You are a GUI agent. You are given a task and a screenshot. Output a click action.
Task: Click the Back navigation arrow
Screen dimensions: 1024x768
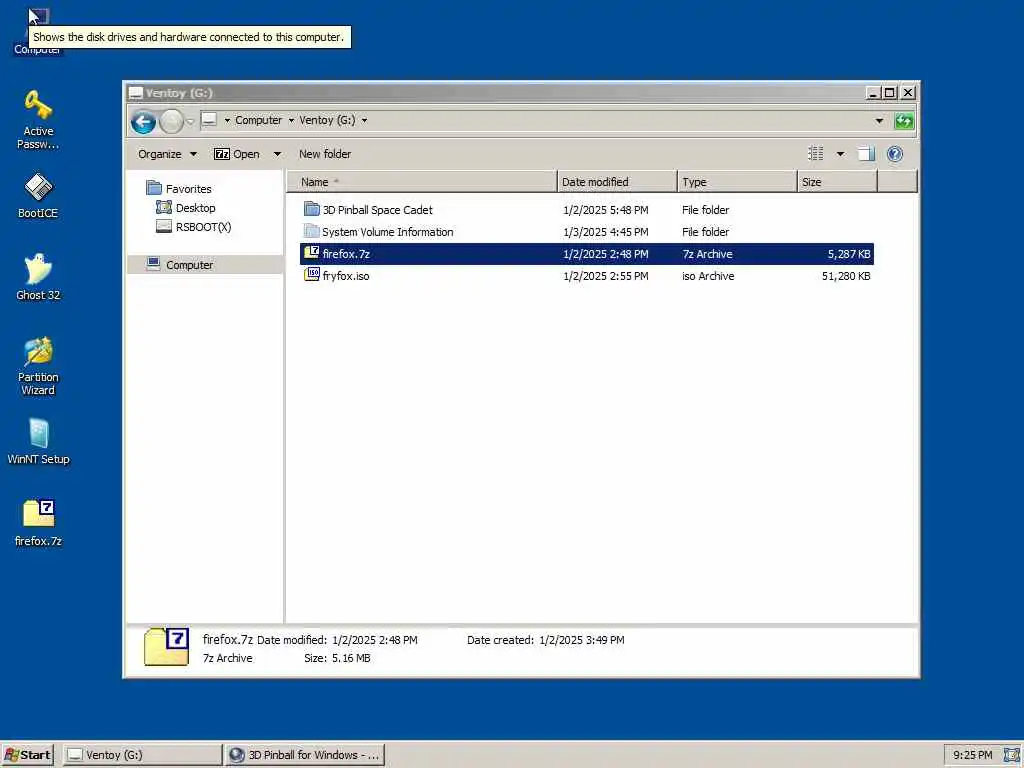pyautogui.click(x=143, y=121)
